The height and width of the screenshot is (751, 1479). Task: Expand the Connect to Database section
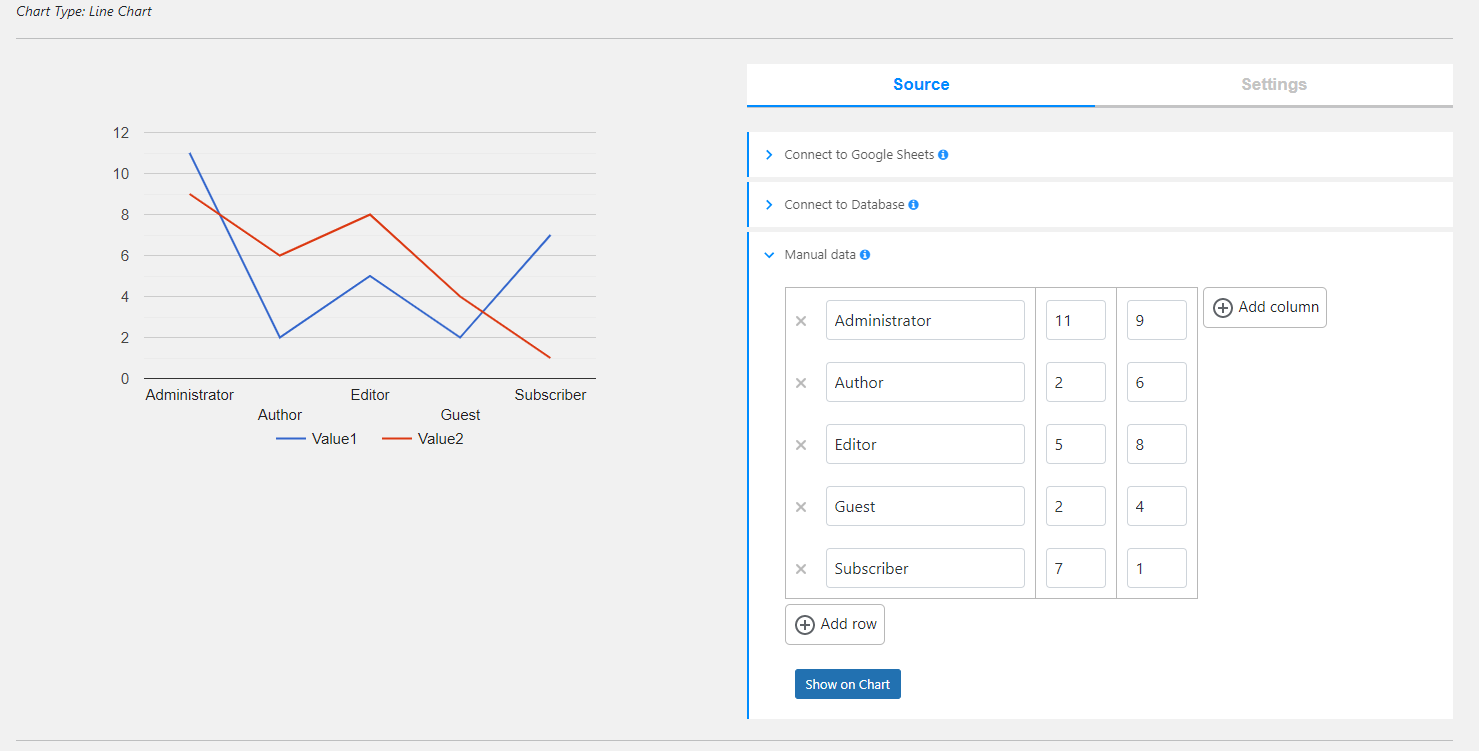click(x=844, y=205)
